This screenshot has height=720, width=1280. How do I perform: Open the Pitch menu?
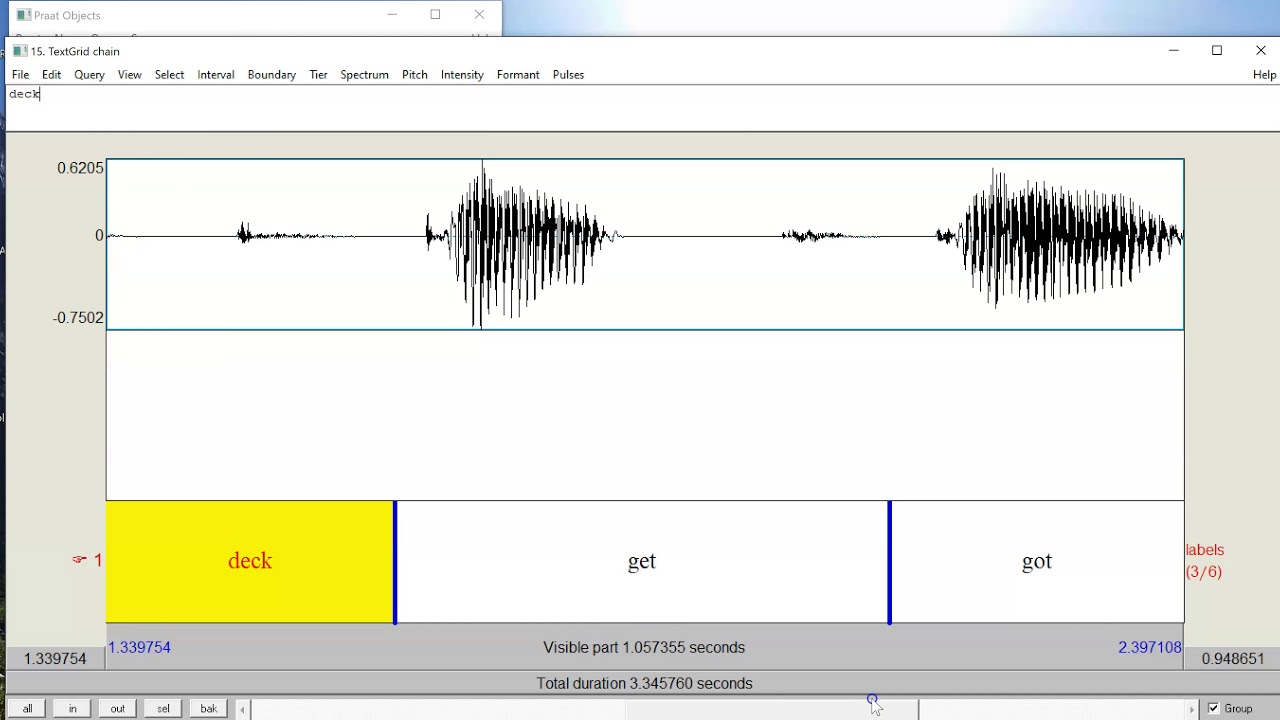[x=414, y=75]
